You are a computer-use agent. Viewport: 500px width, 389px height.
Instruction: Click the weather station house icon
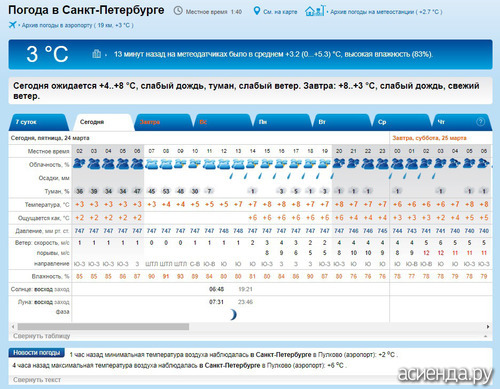tap(314, 11)
